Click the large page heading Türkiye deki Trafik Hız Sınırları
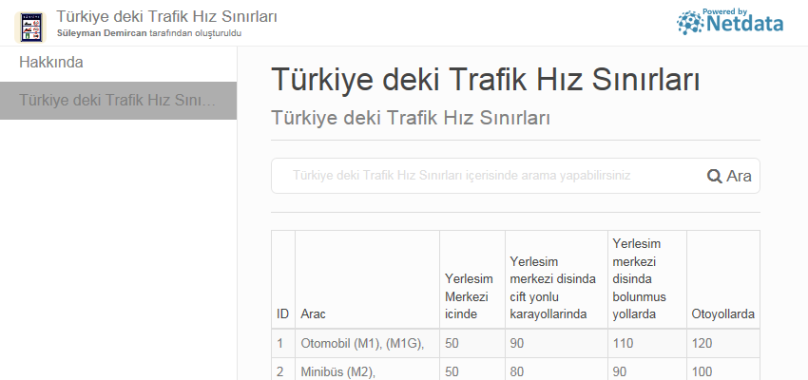The height and width of the screenshot is (380, 808). (485, 80)
